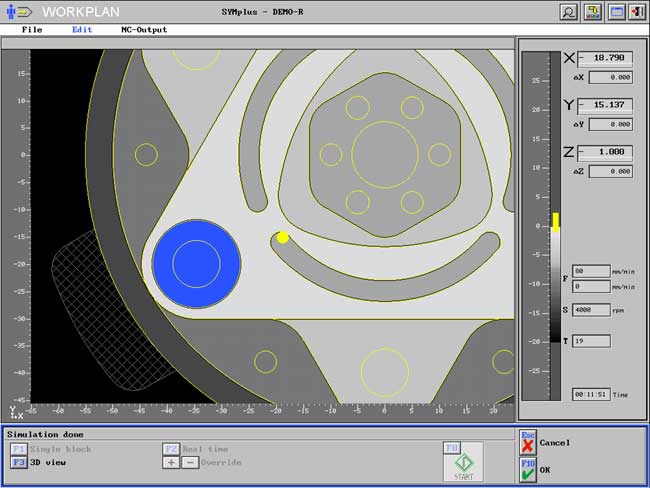The image size is (650, 488).
Task: Toggle F1 Single block mode
Action: pos(19,449)
